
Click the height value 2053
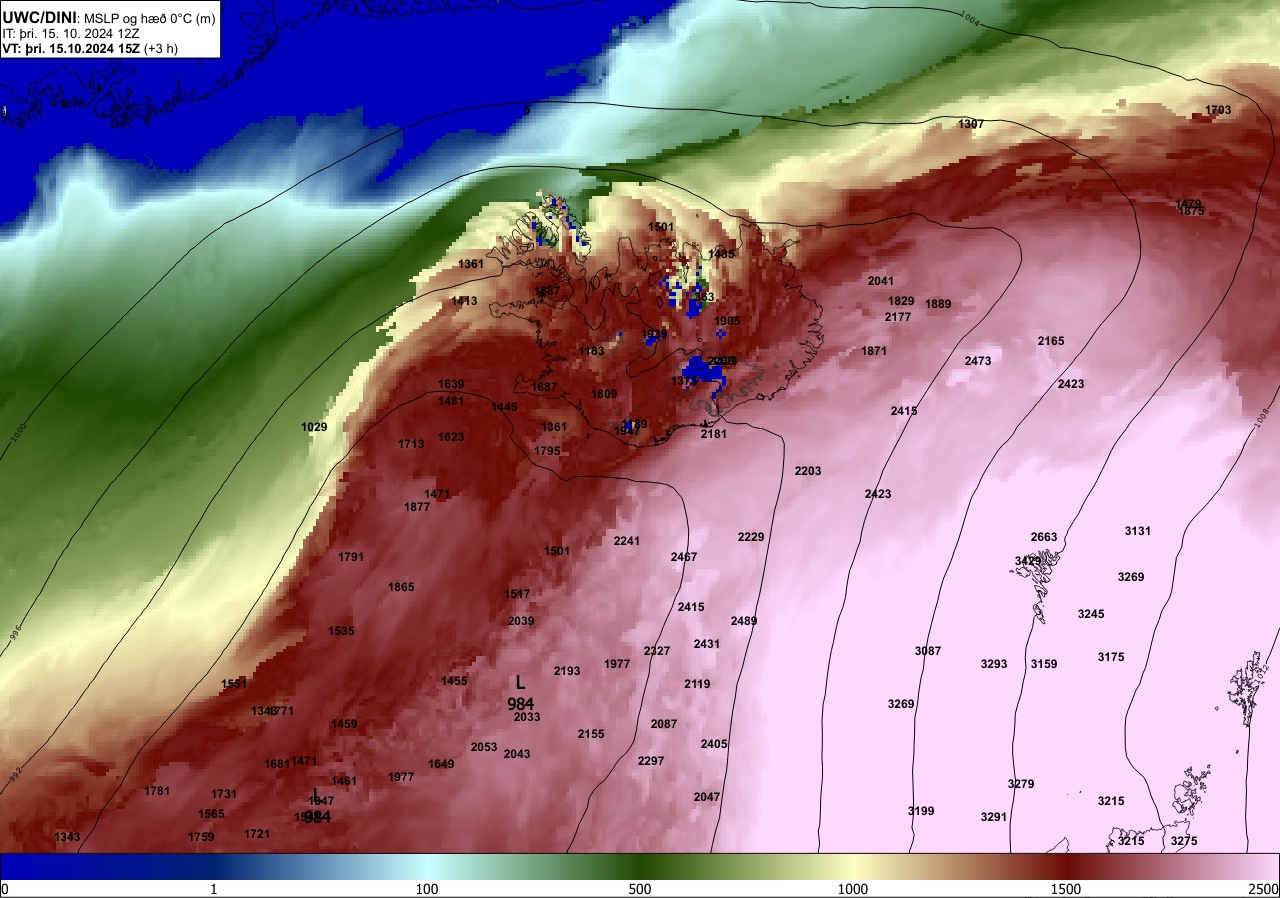(x=484, y=747)
